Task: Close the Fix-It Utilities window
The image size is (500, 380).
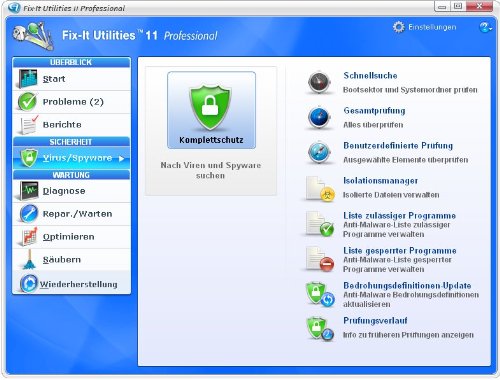Action: tap(479, 6)
